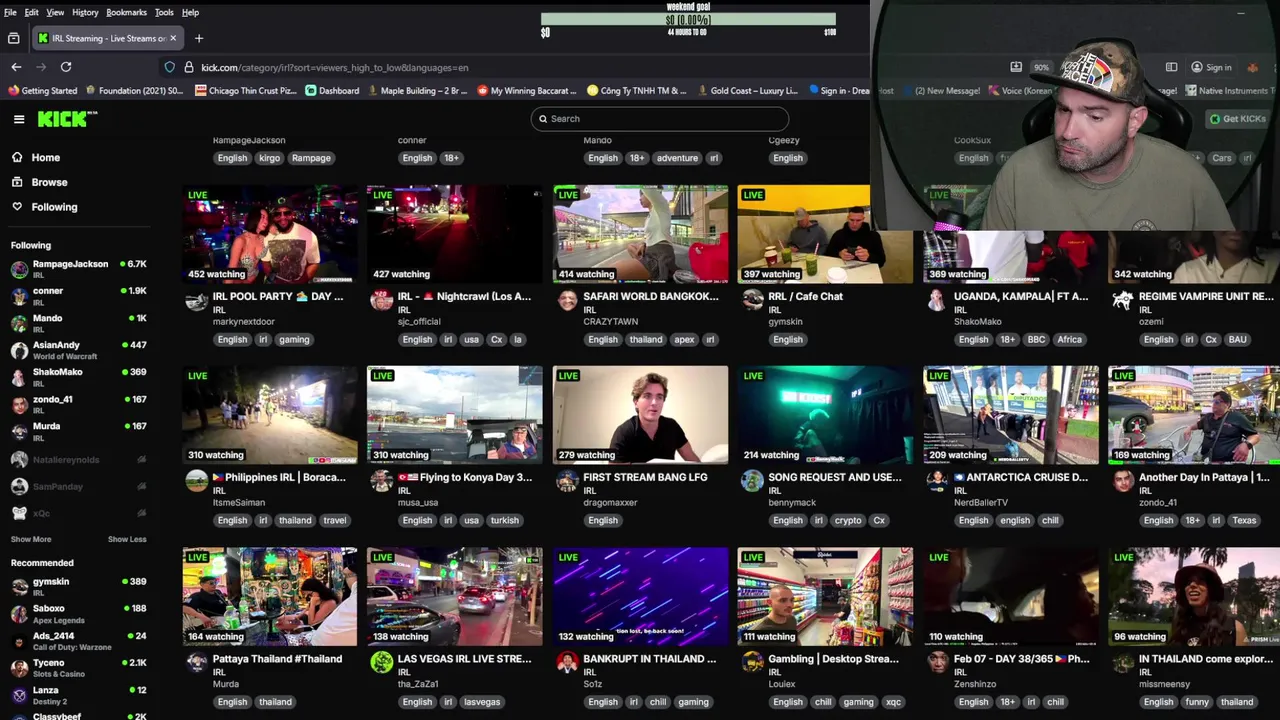Open the File menu

(10, 12)
